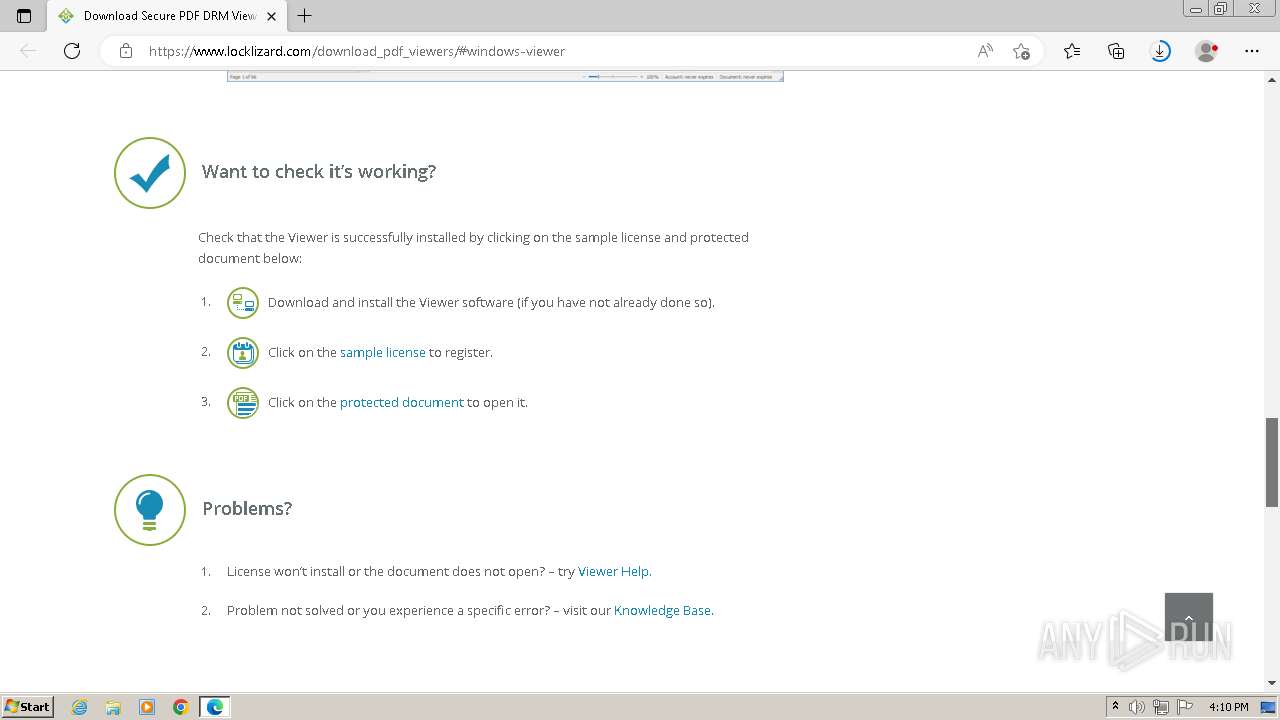Select the Edge taskbar button
Image resolution: width=1280 pixels, height=720 pixels.
(x=215, y=707)
